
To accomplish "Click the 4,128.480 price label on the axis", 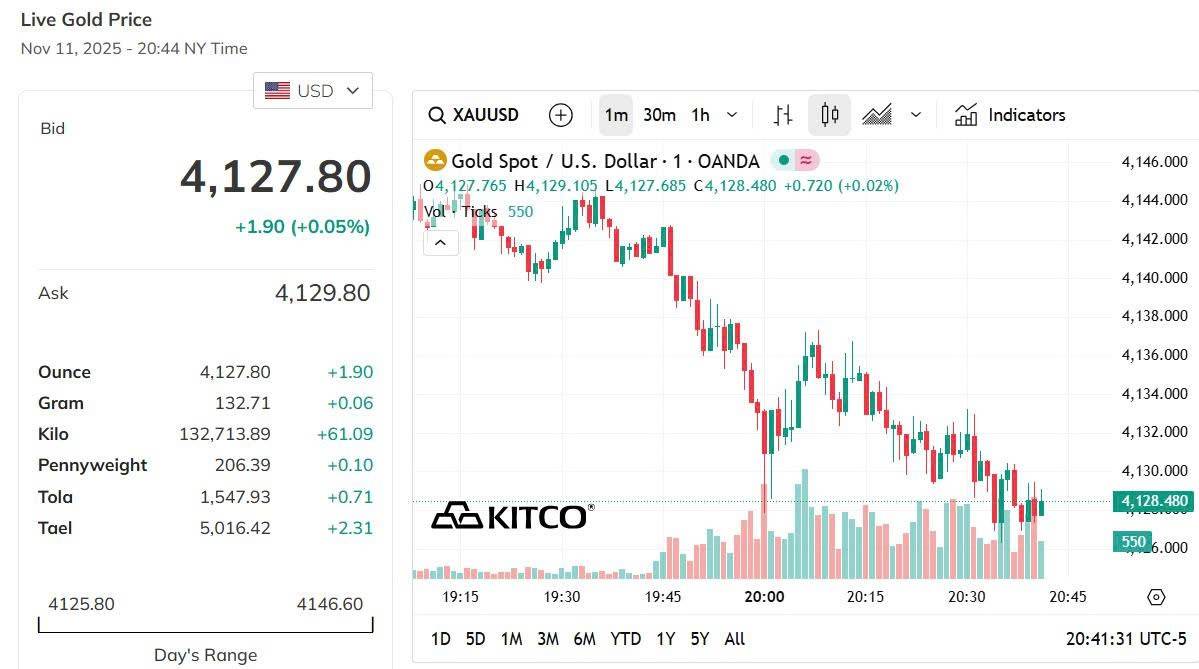I will pyautogui.click(x=1155, y=500).
